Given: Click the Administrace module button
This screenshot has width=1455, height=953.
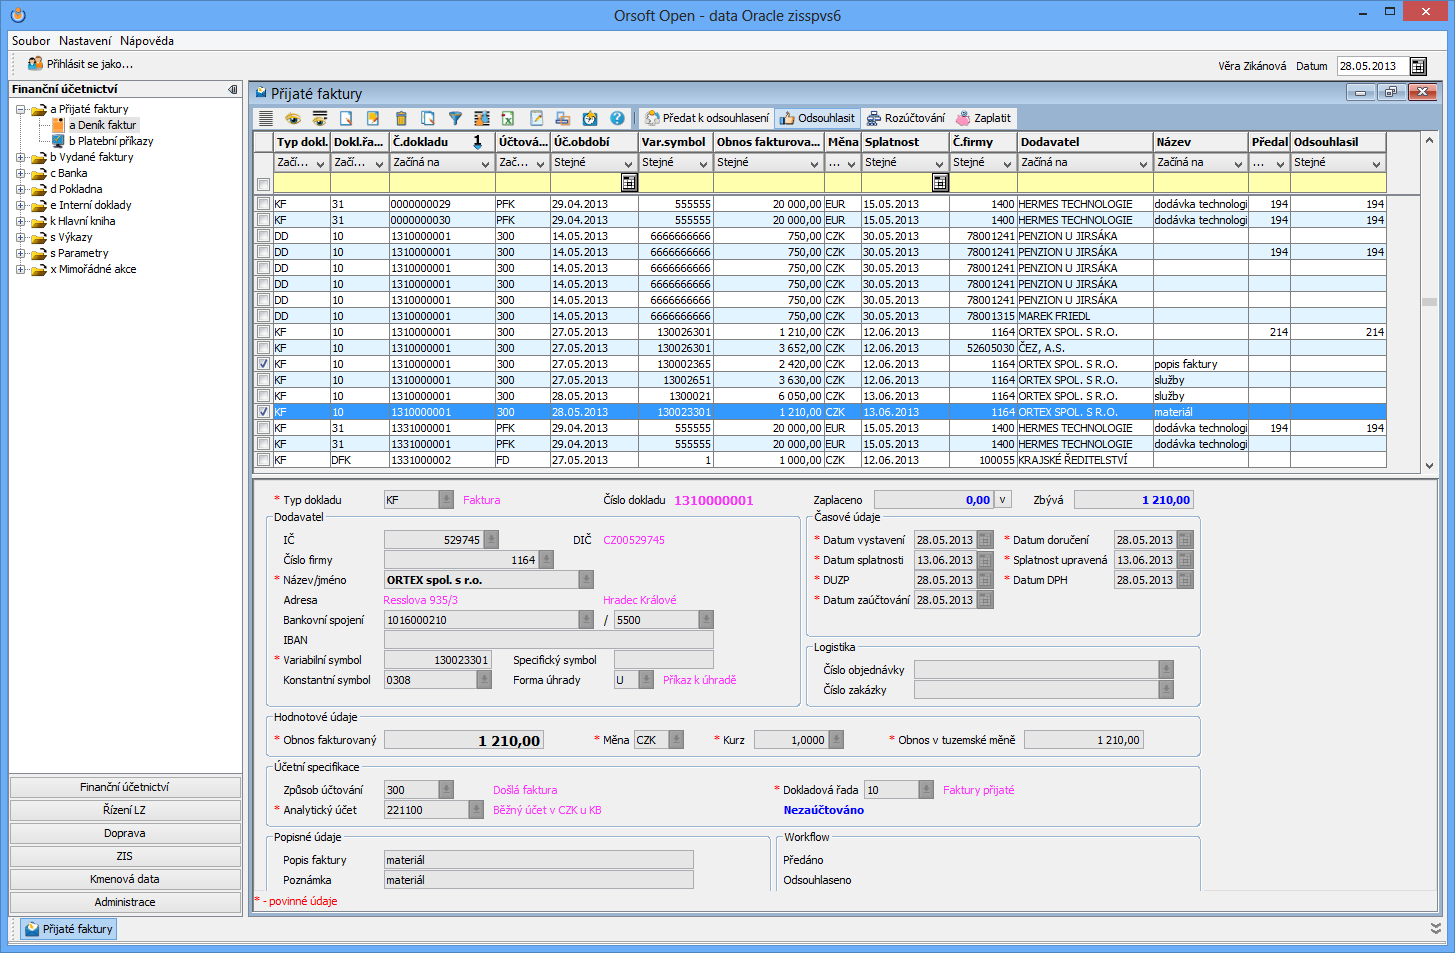Looking at the screenshot, I should [125, 902].
